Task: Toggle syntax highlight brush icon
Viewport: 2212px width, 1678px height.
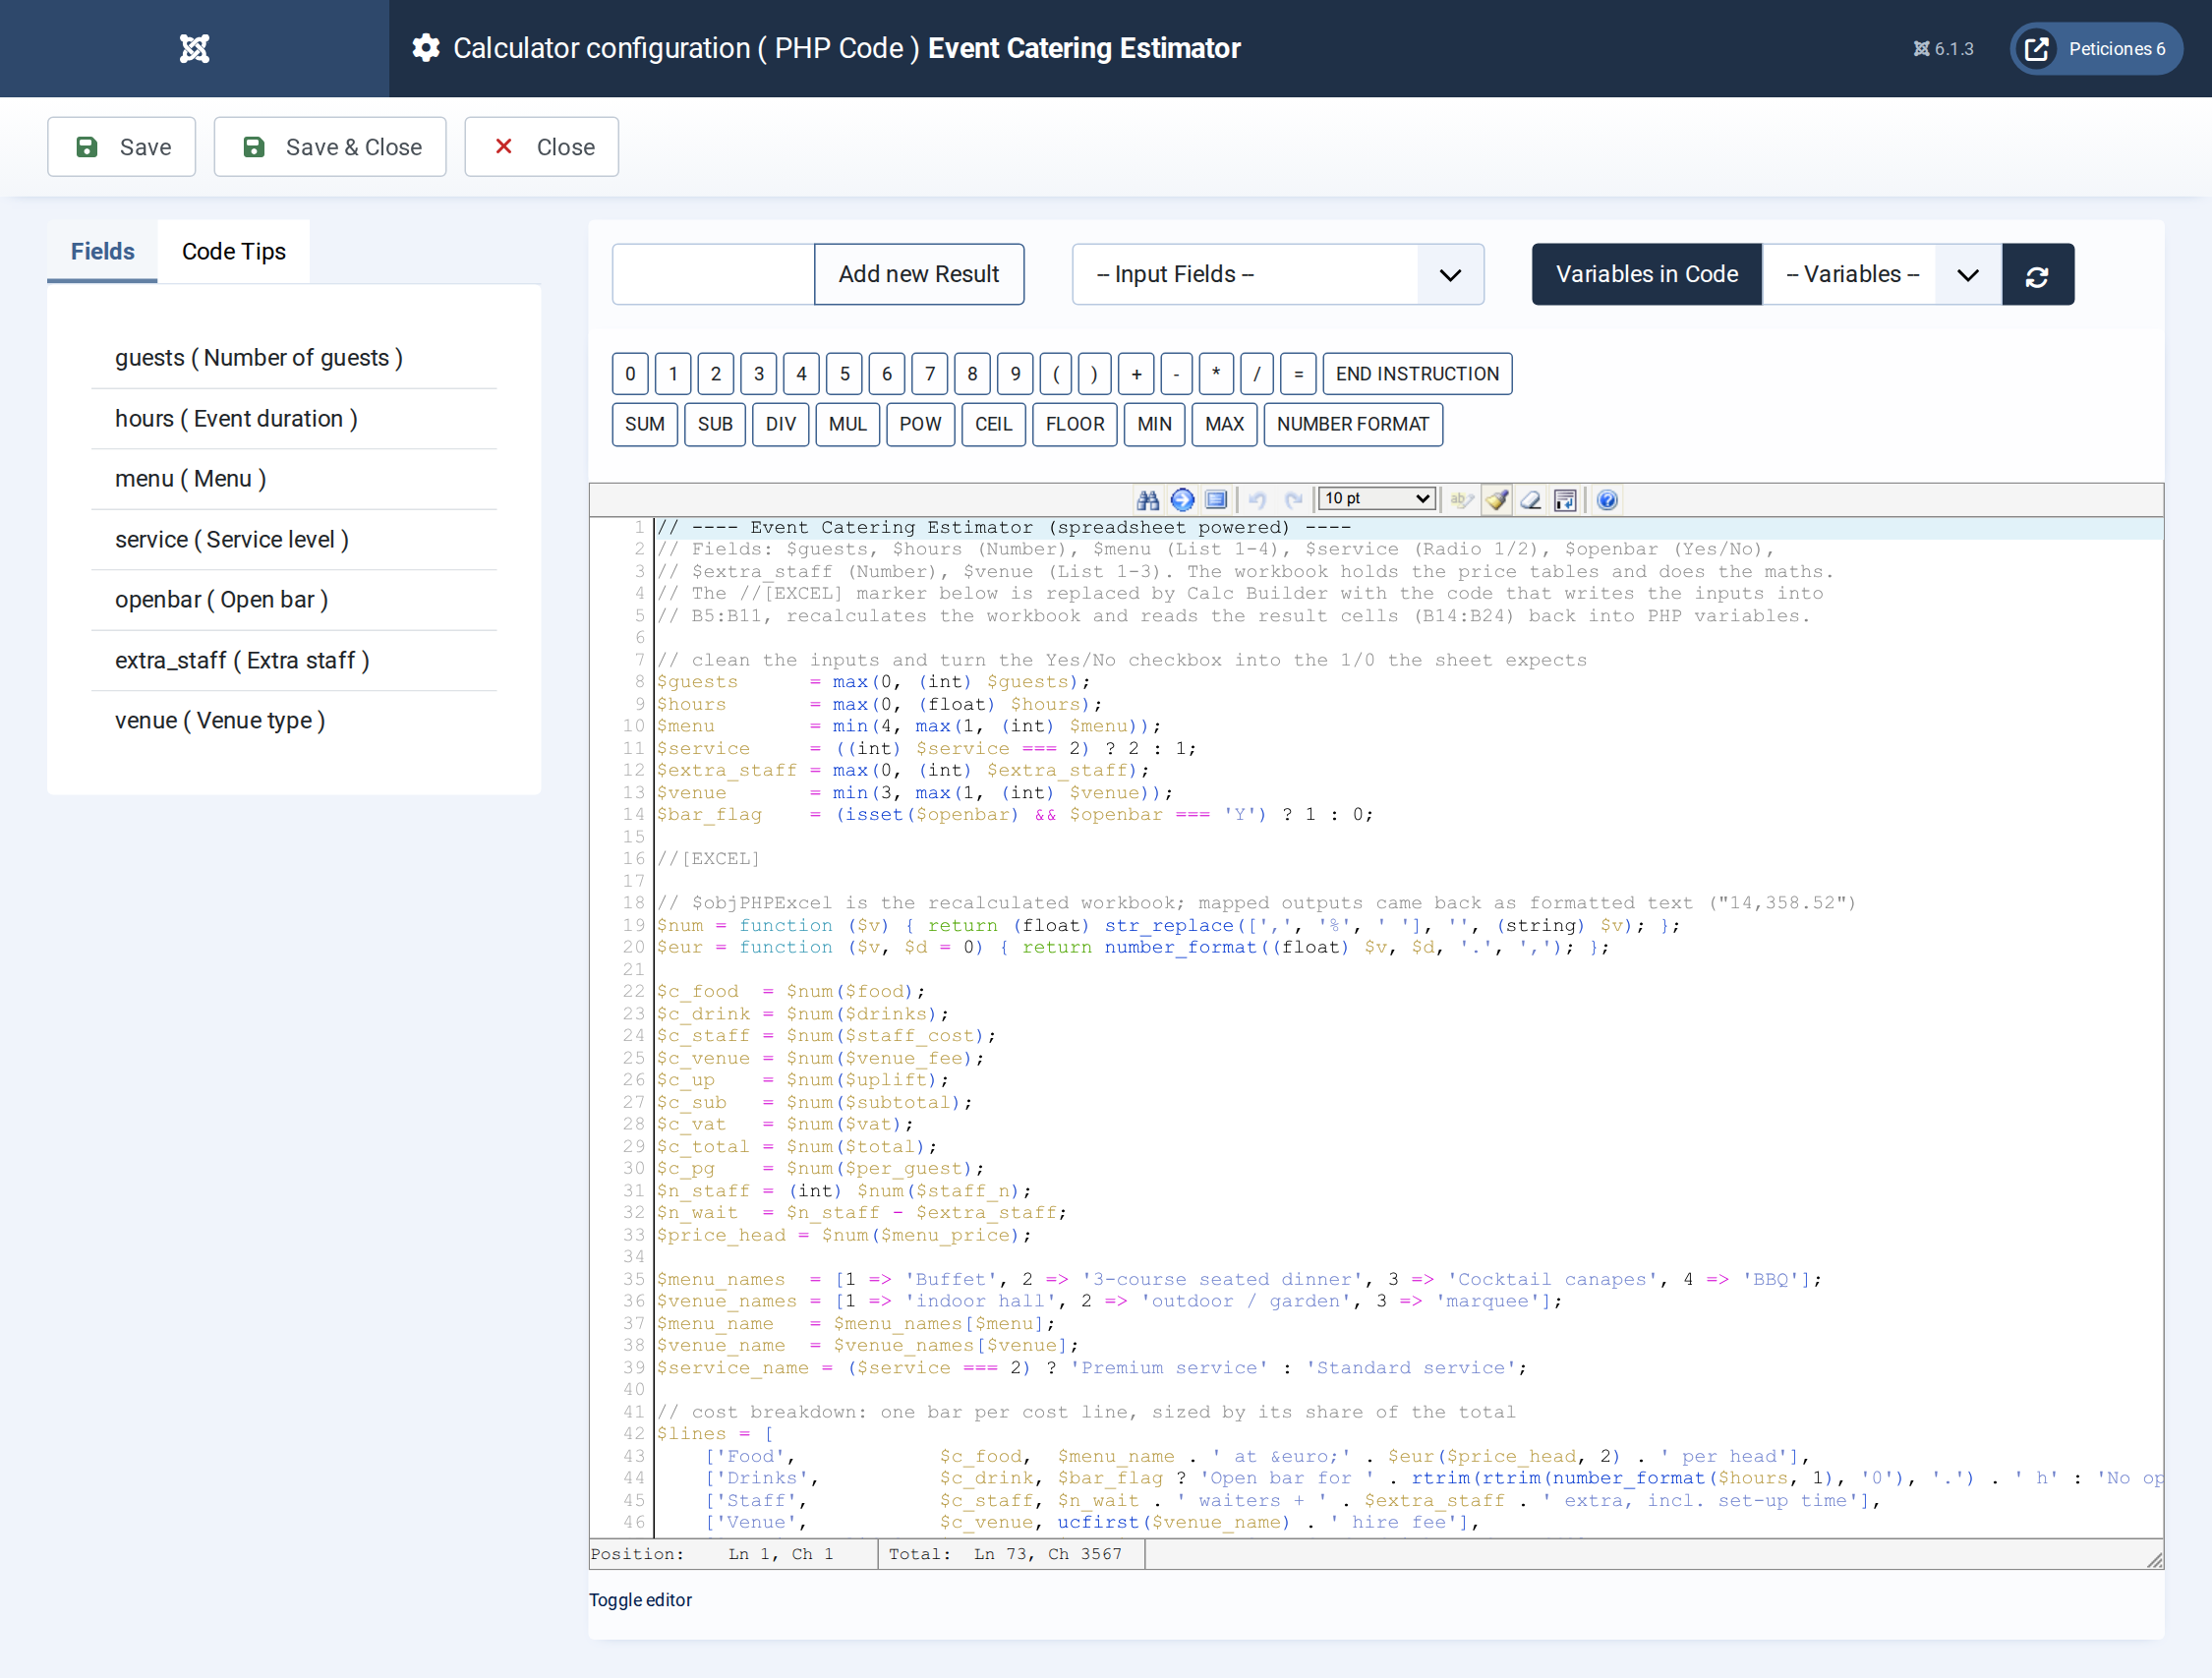Action: 1497,500
